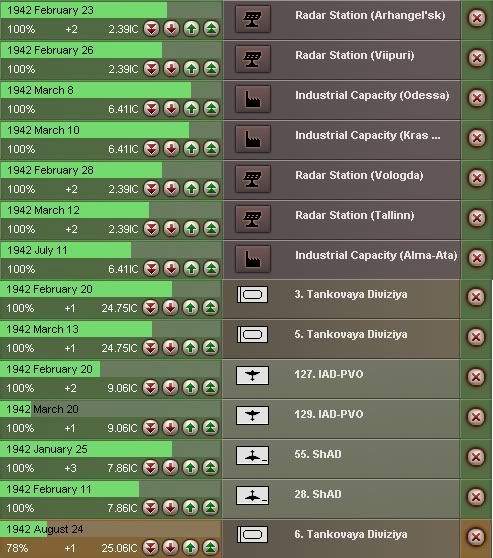Click fighter plane icon for 129. IAD-PVO

[252, 415]
